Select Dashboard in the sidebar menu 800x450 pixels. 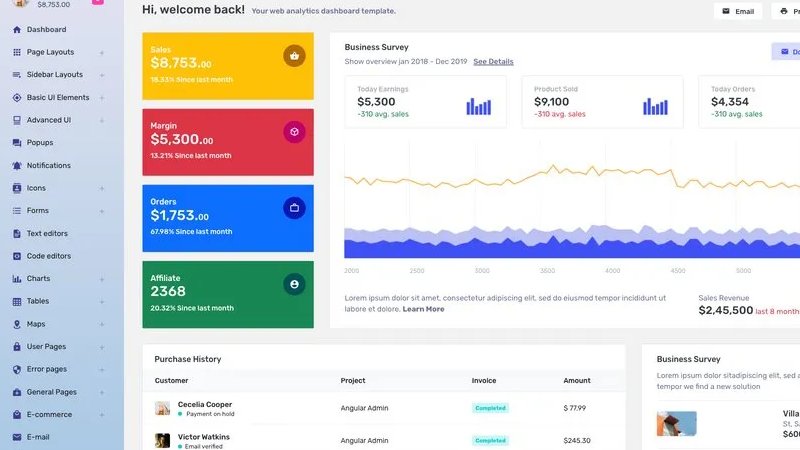[x=46, y=30]
